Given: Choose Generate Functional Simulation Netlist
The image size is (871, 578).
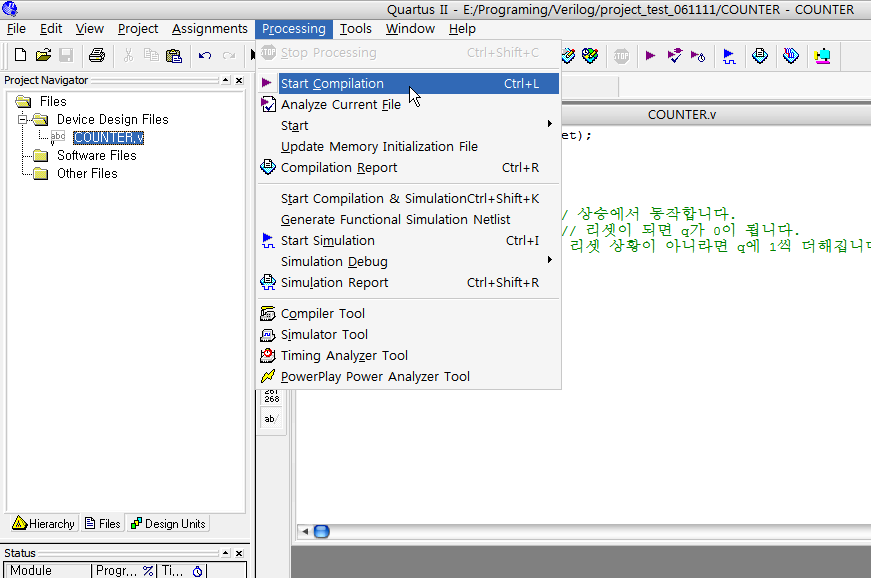Looking at the screenshot, I should [x=408, y=220].
